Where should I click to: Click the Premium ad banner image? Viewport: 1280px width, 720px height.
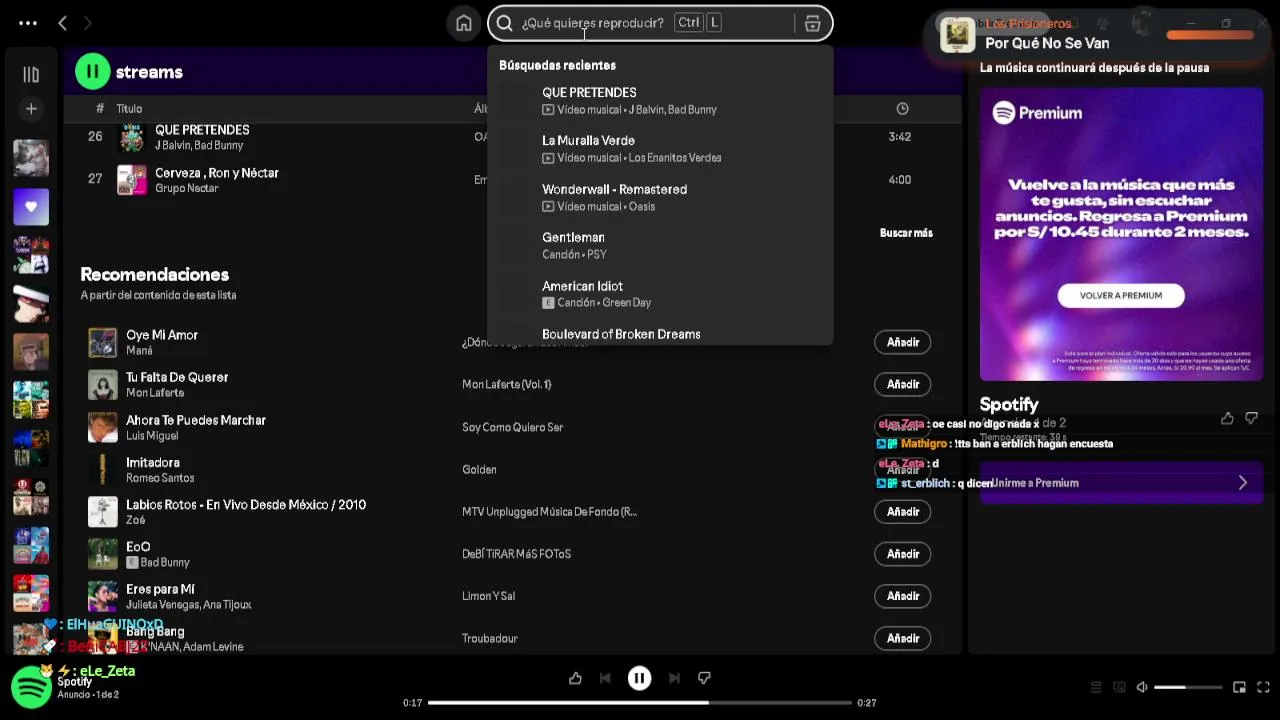tap(1121, 234)
